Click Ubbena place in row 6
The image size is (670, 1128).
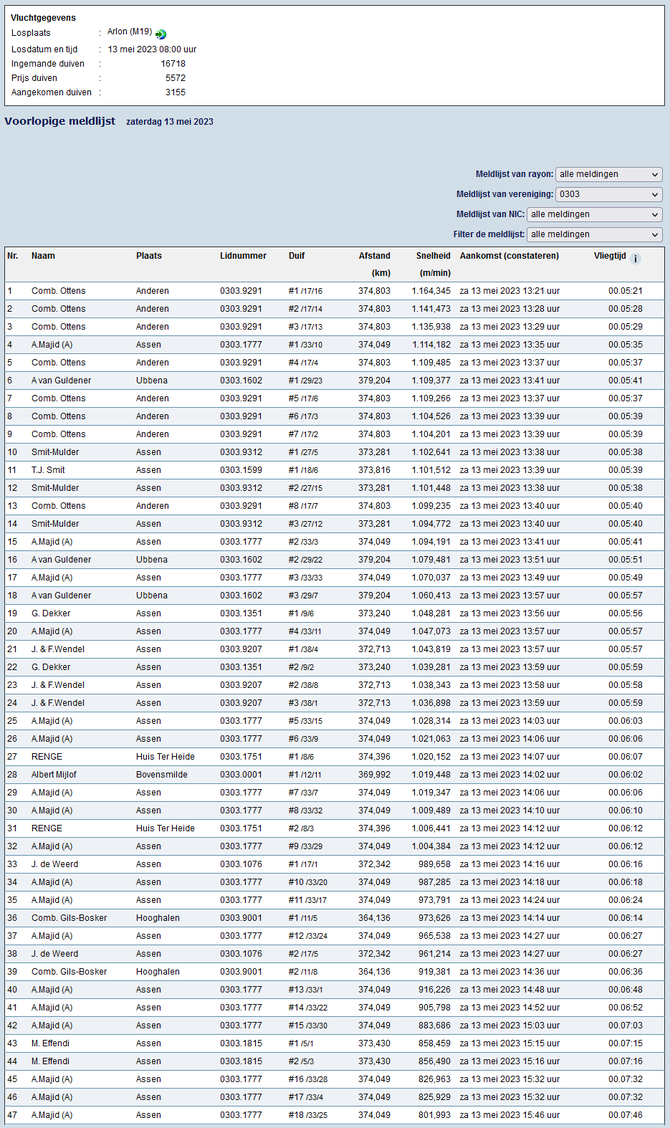(x=152, y=381)
